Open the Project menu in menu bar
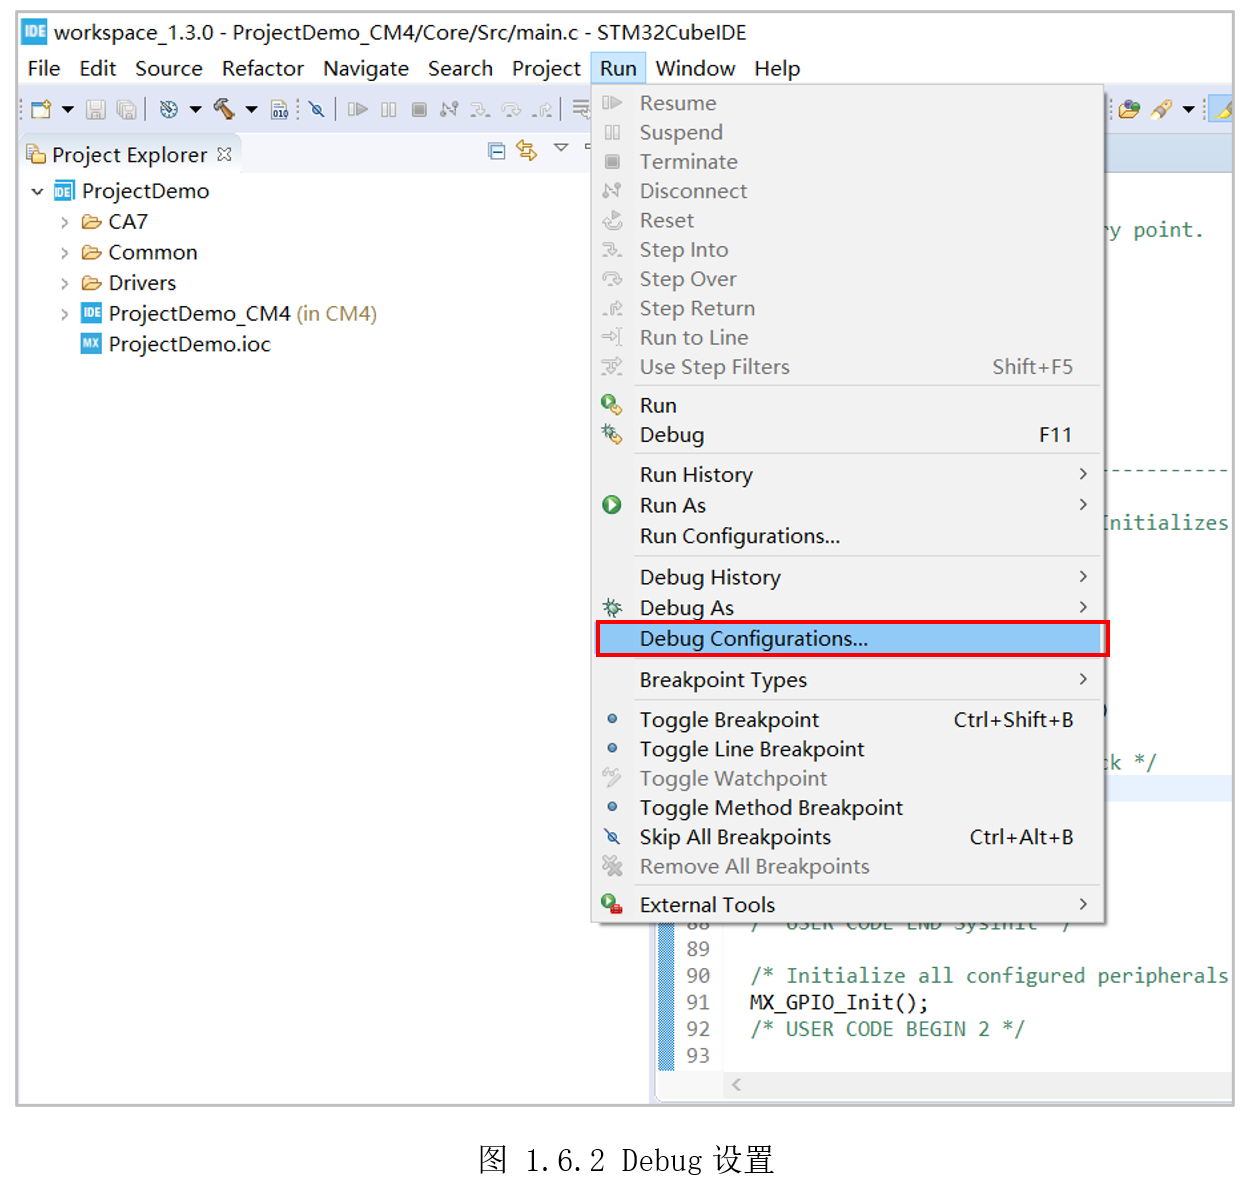 point(545,68)
